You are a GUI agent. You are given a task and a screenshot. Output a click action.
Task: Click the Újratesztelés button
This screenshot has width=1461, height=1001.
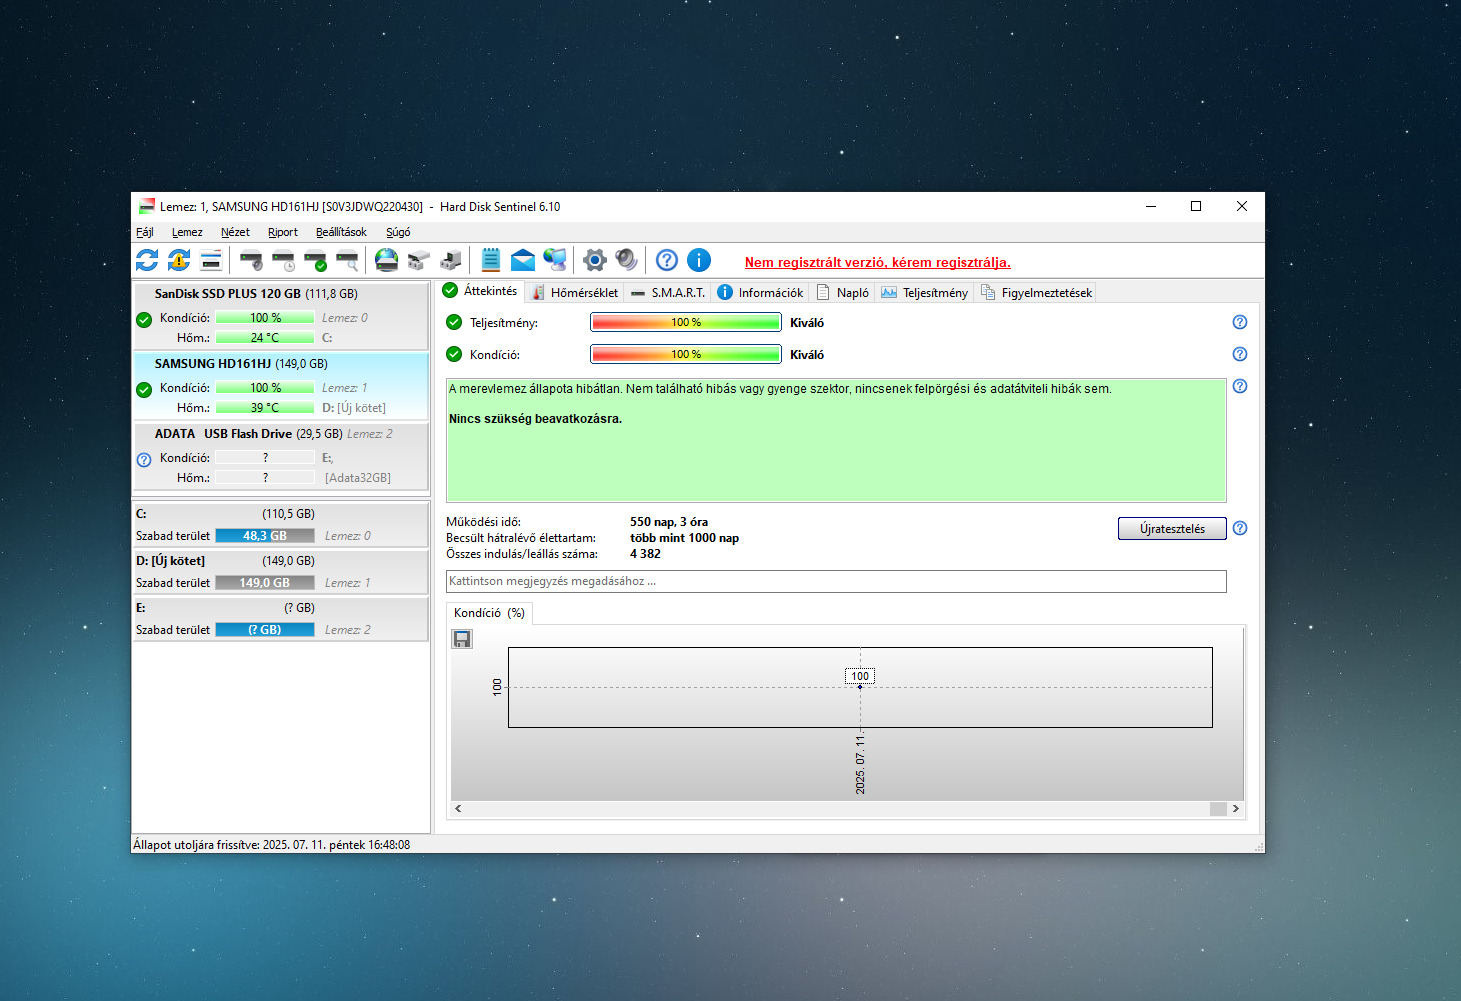1171,529
